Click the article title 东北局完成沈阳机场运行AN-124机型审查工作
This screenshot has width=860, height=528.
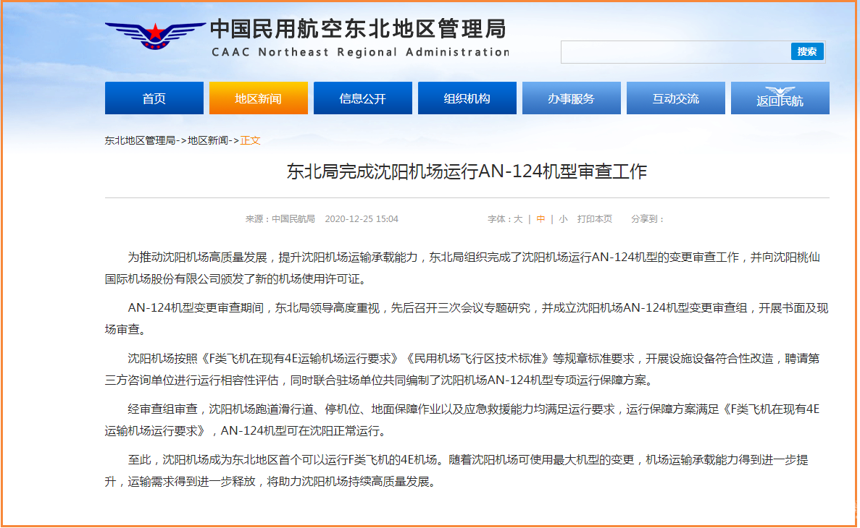(467, 172)
